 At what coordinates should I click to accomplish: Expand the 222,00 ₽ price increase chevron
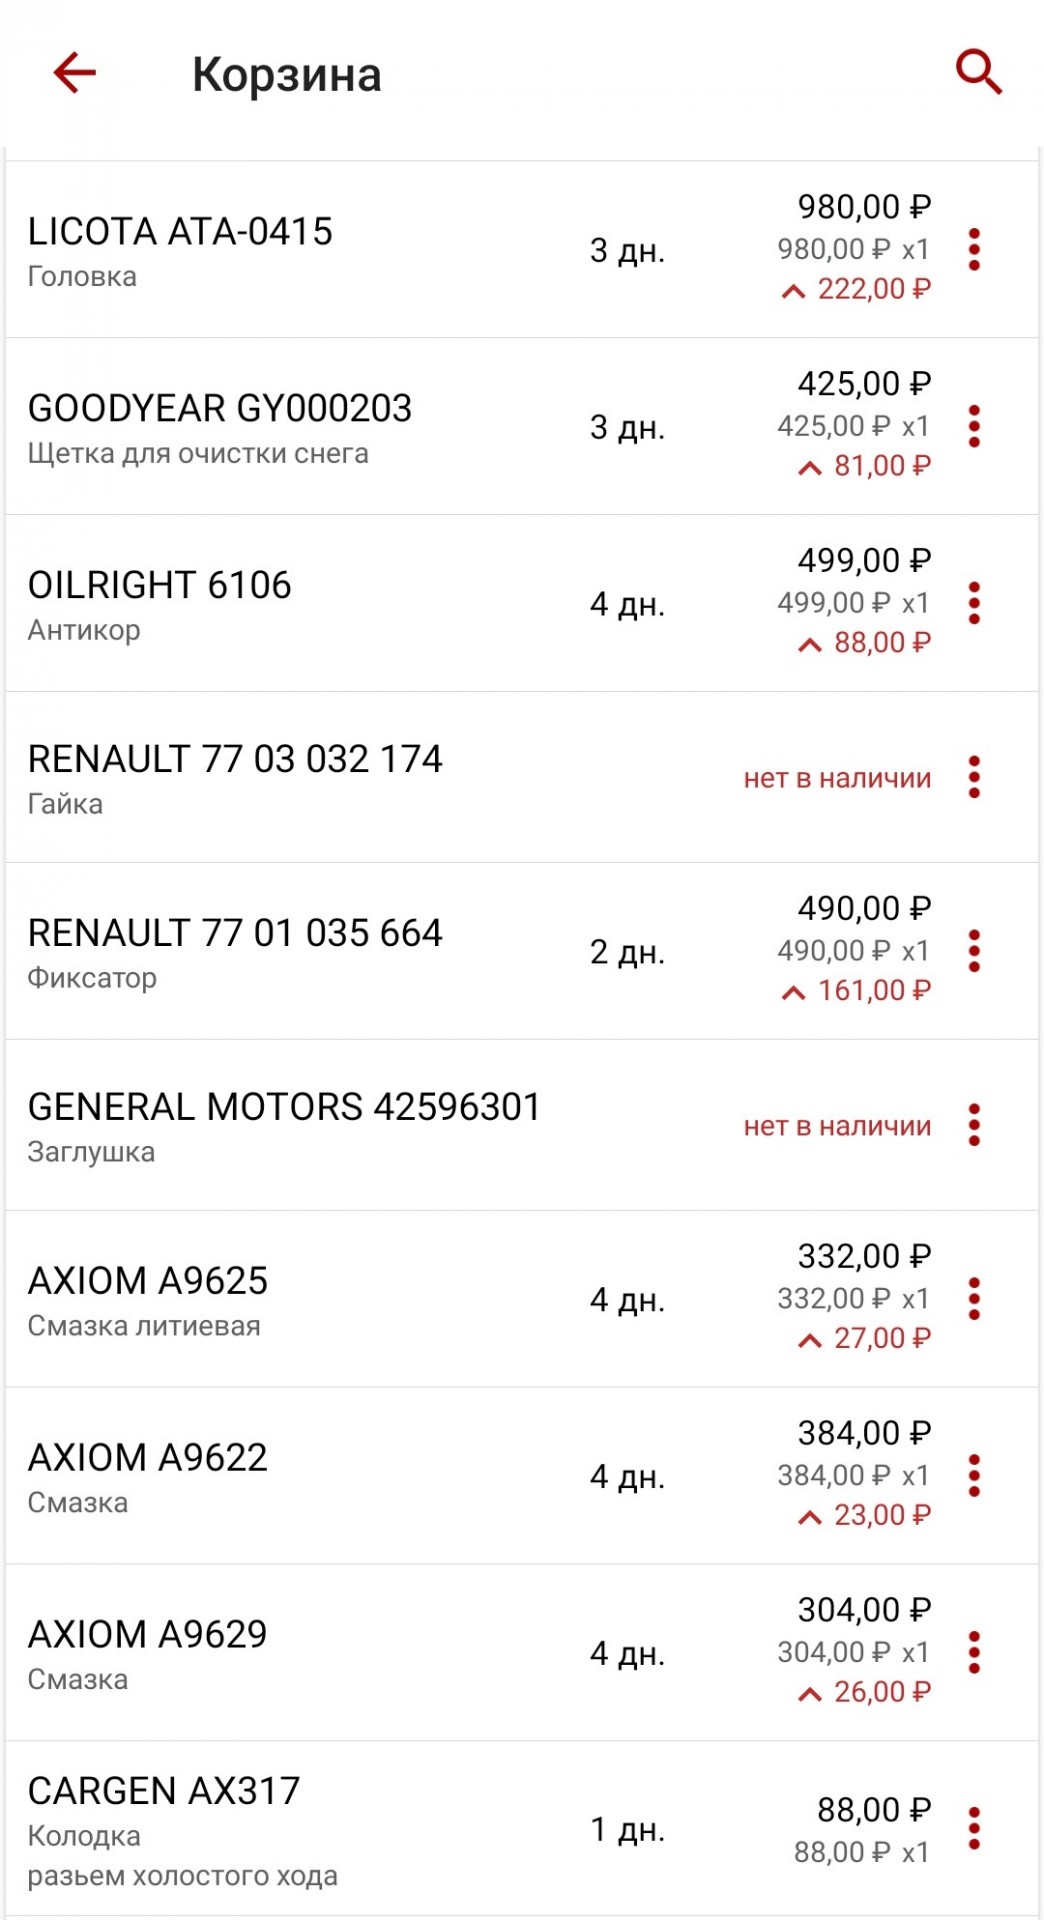(x=793, y=291)
